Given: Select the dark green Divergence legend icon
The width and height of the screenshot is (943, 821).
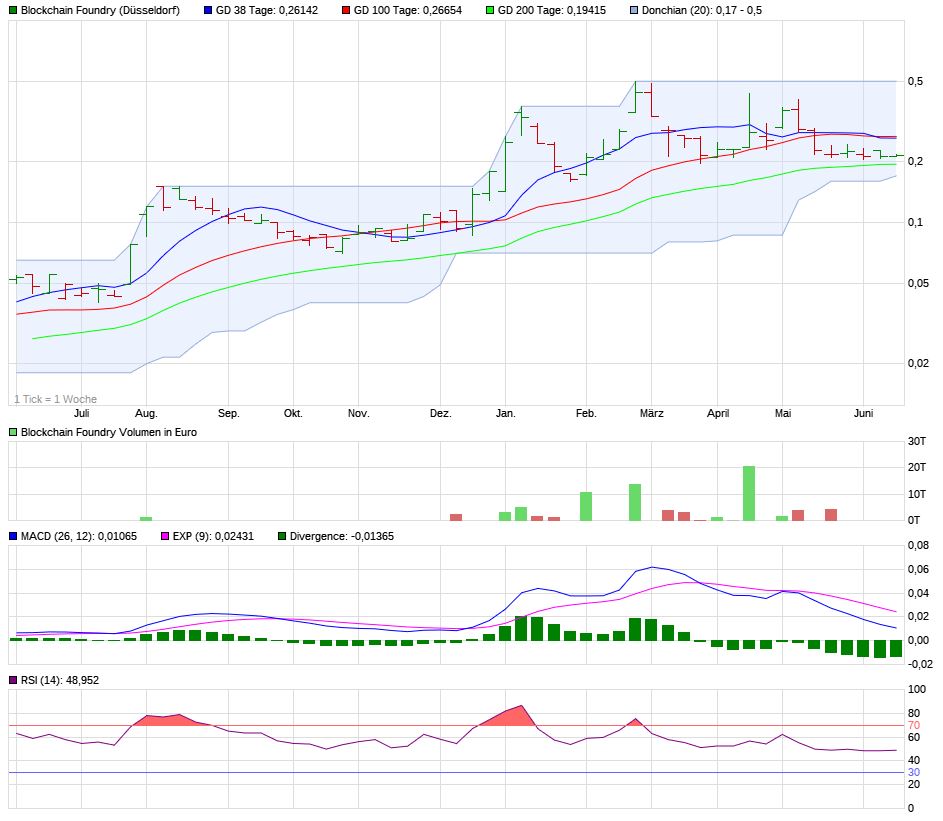Looking at the screenshot, I should coord(281,536).
